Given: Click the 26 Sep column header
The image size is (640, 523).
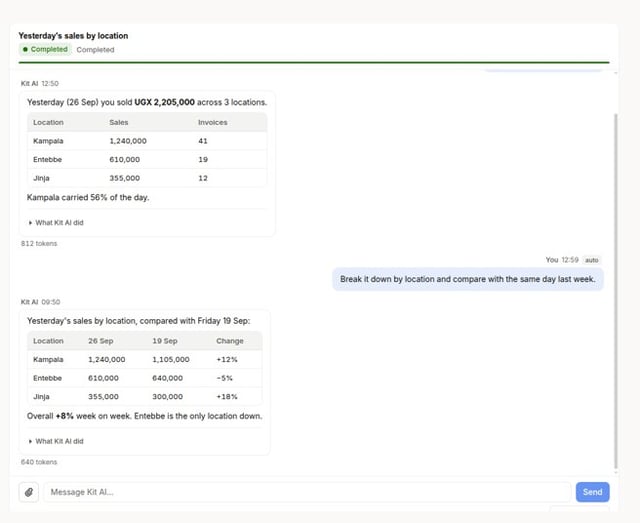Looking at the screenshot, I should pos(101,341).
